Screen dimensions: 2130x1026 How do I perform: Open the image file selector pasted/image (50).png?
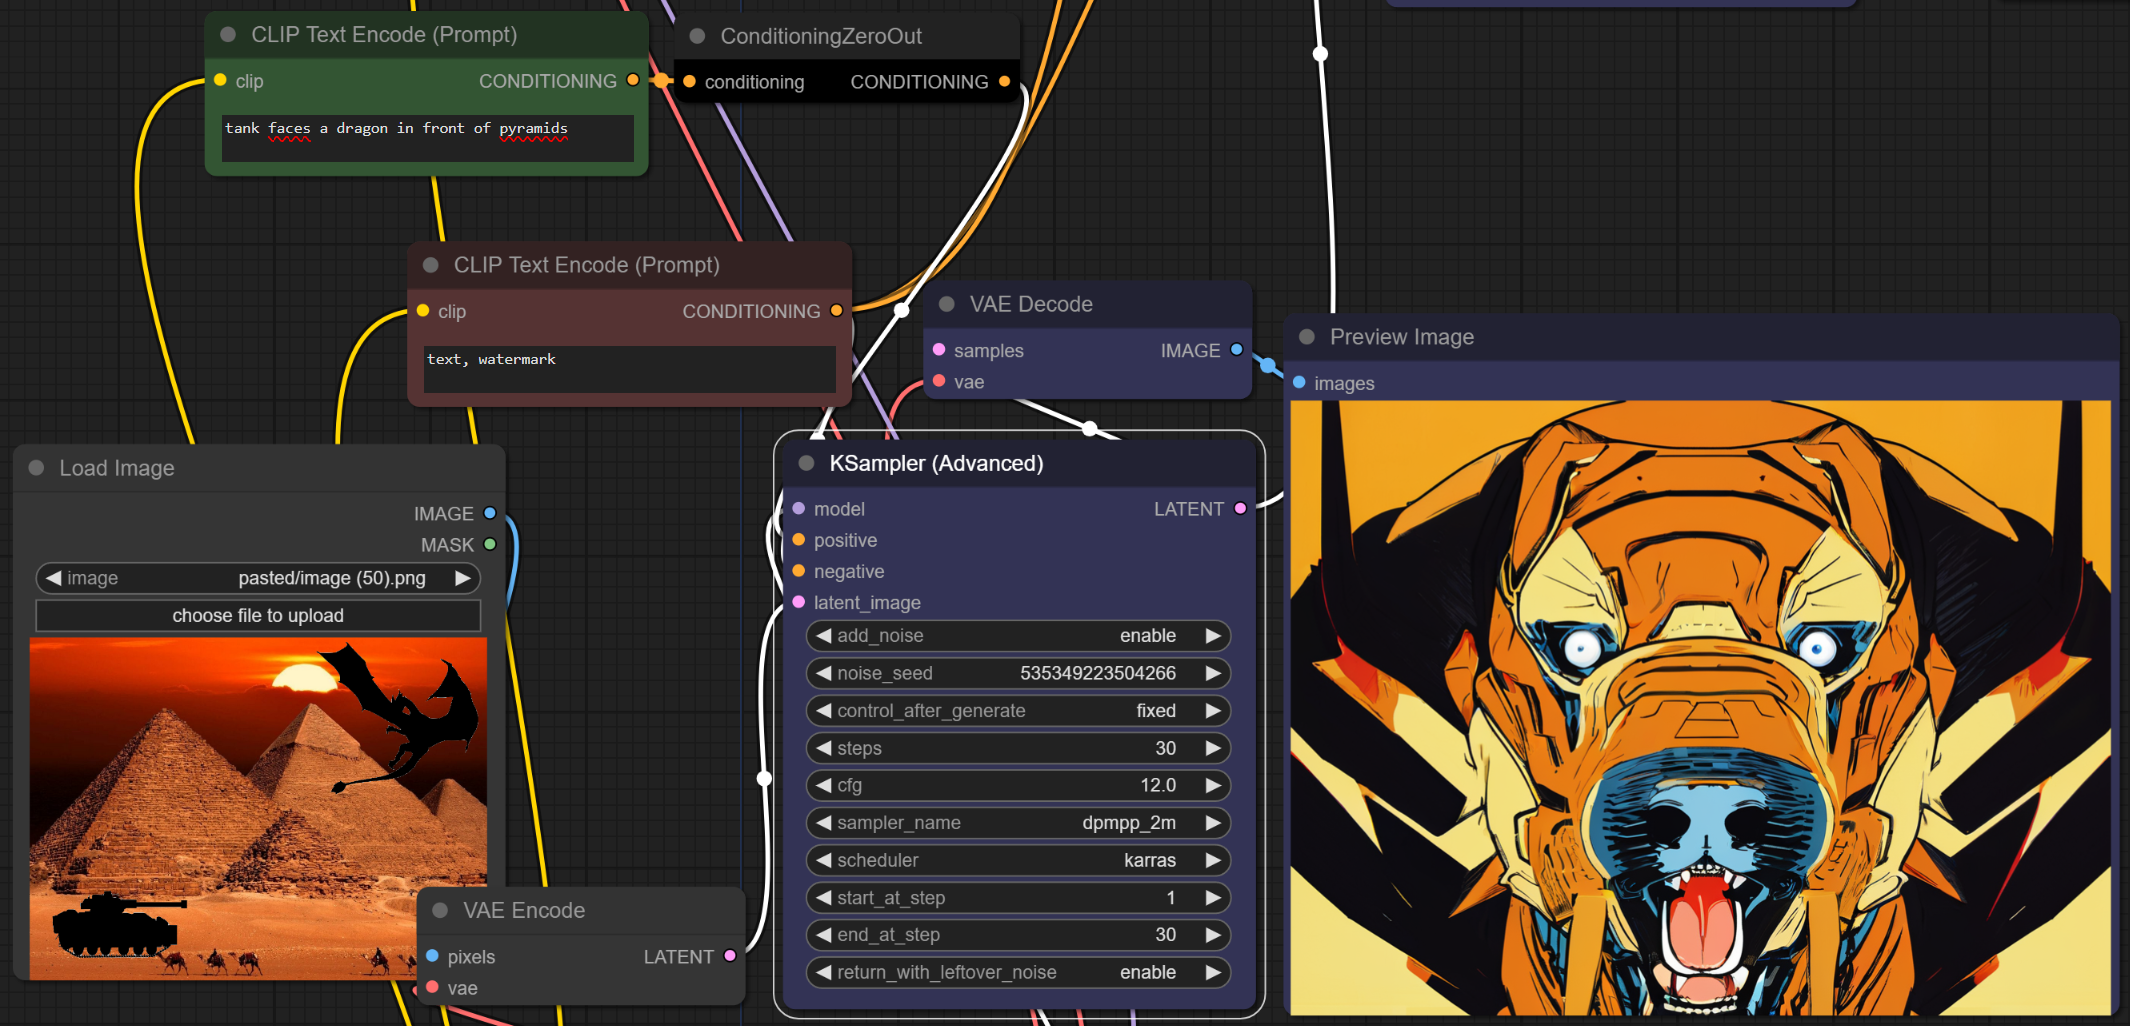pyautogui.click(x=258, y=578)
